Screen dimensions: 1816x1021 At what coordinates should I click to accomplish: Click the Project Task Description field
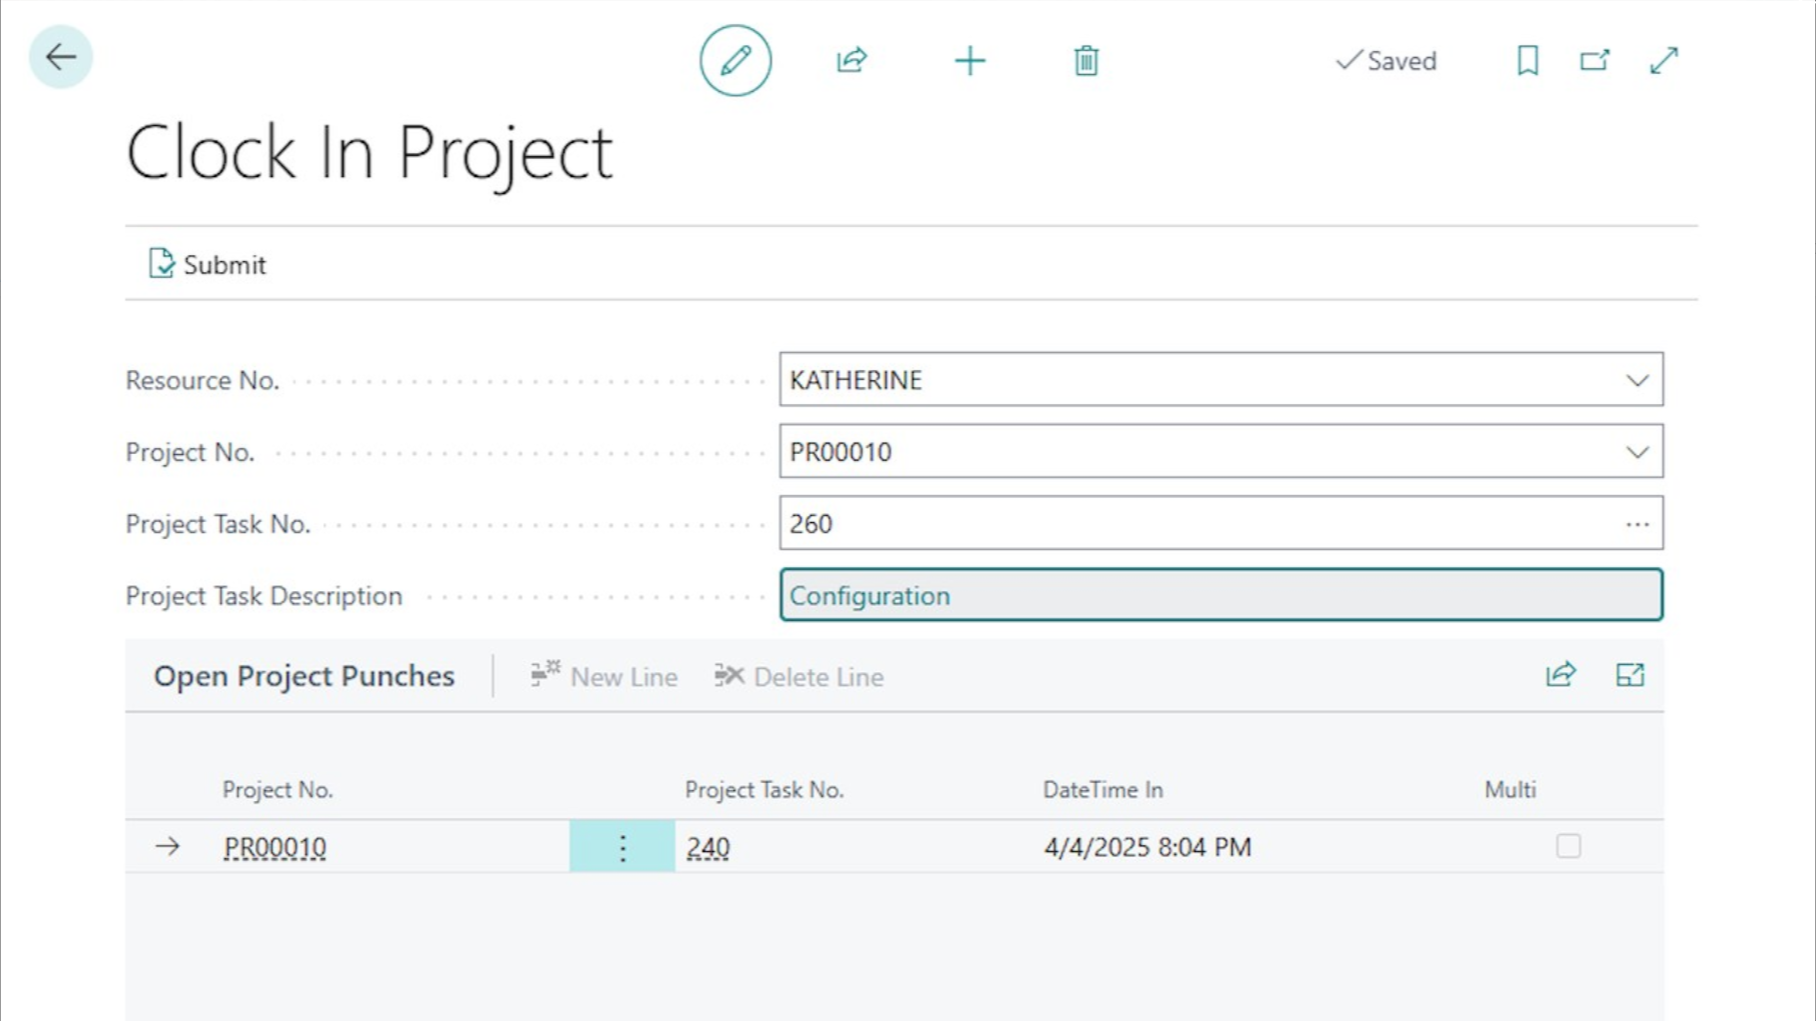tap(1220, 596)
